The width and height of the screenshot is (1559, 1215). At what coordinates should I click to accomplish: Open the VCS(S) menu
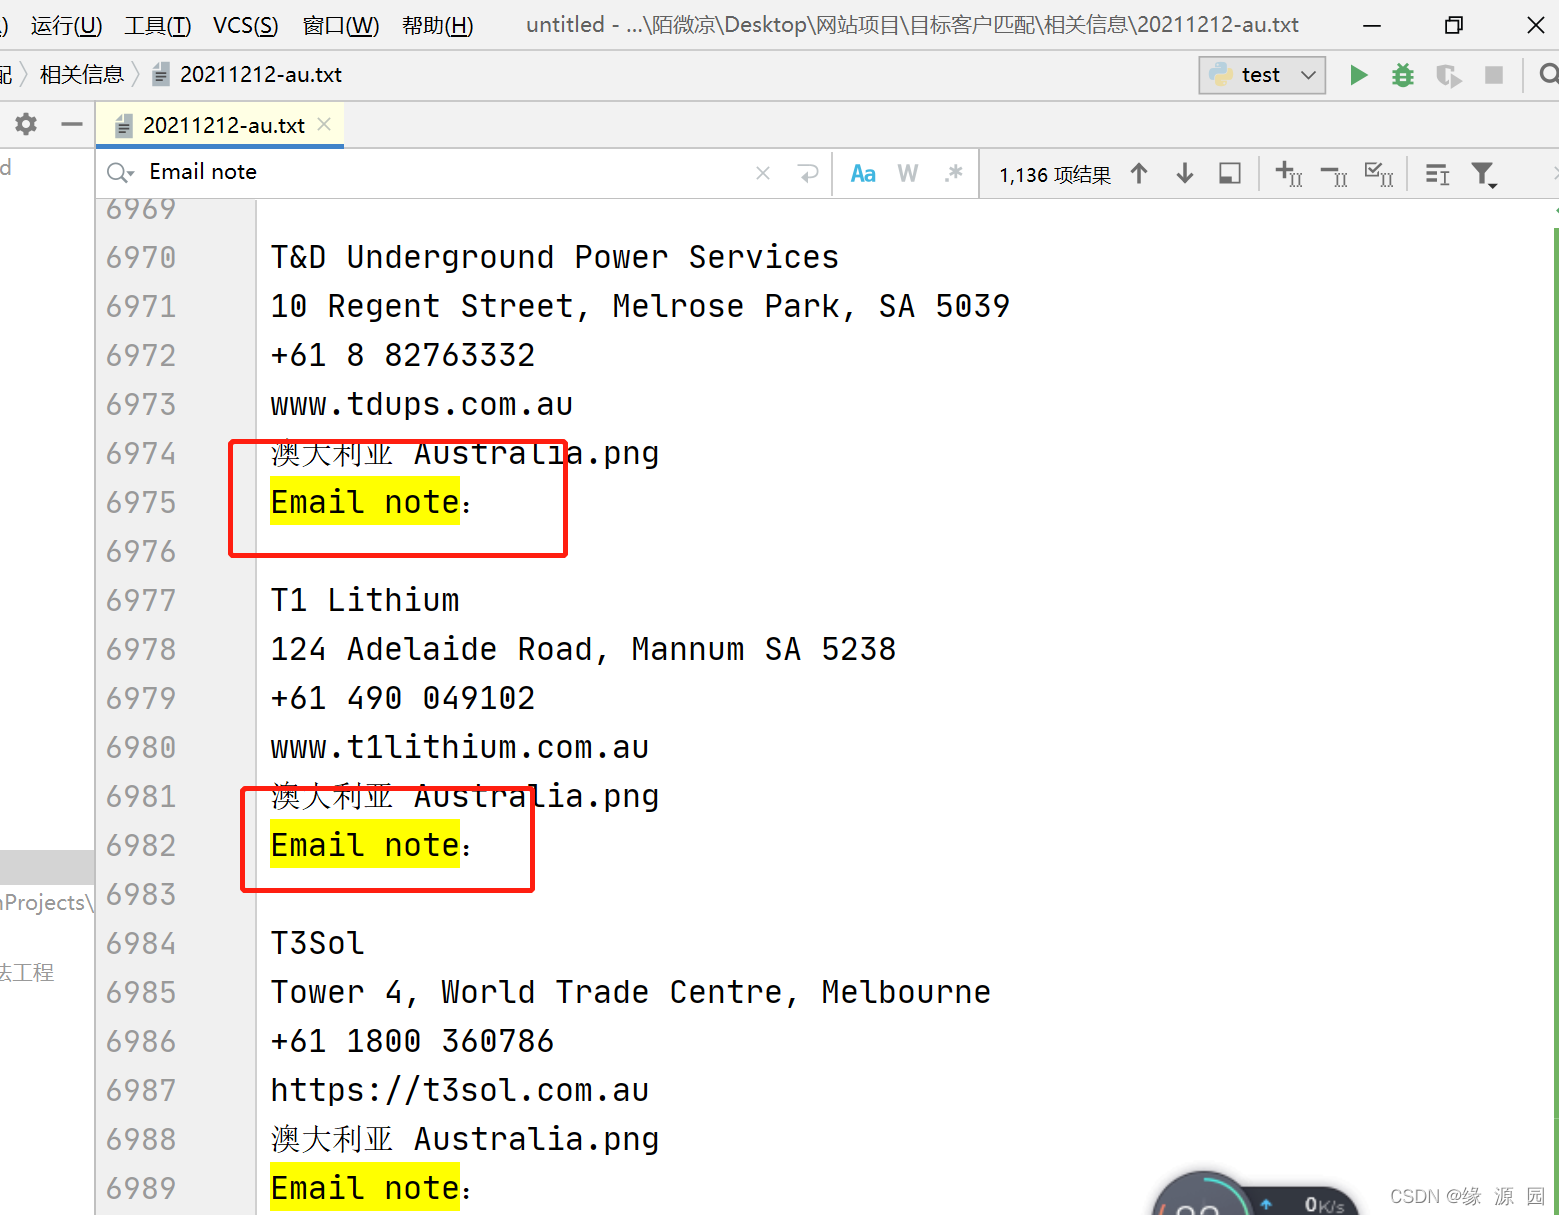(246, 25)
